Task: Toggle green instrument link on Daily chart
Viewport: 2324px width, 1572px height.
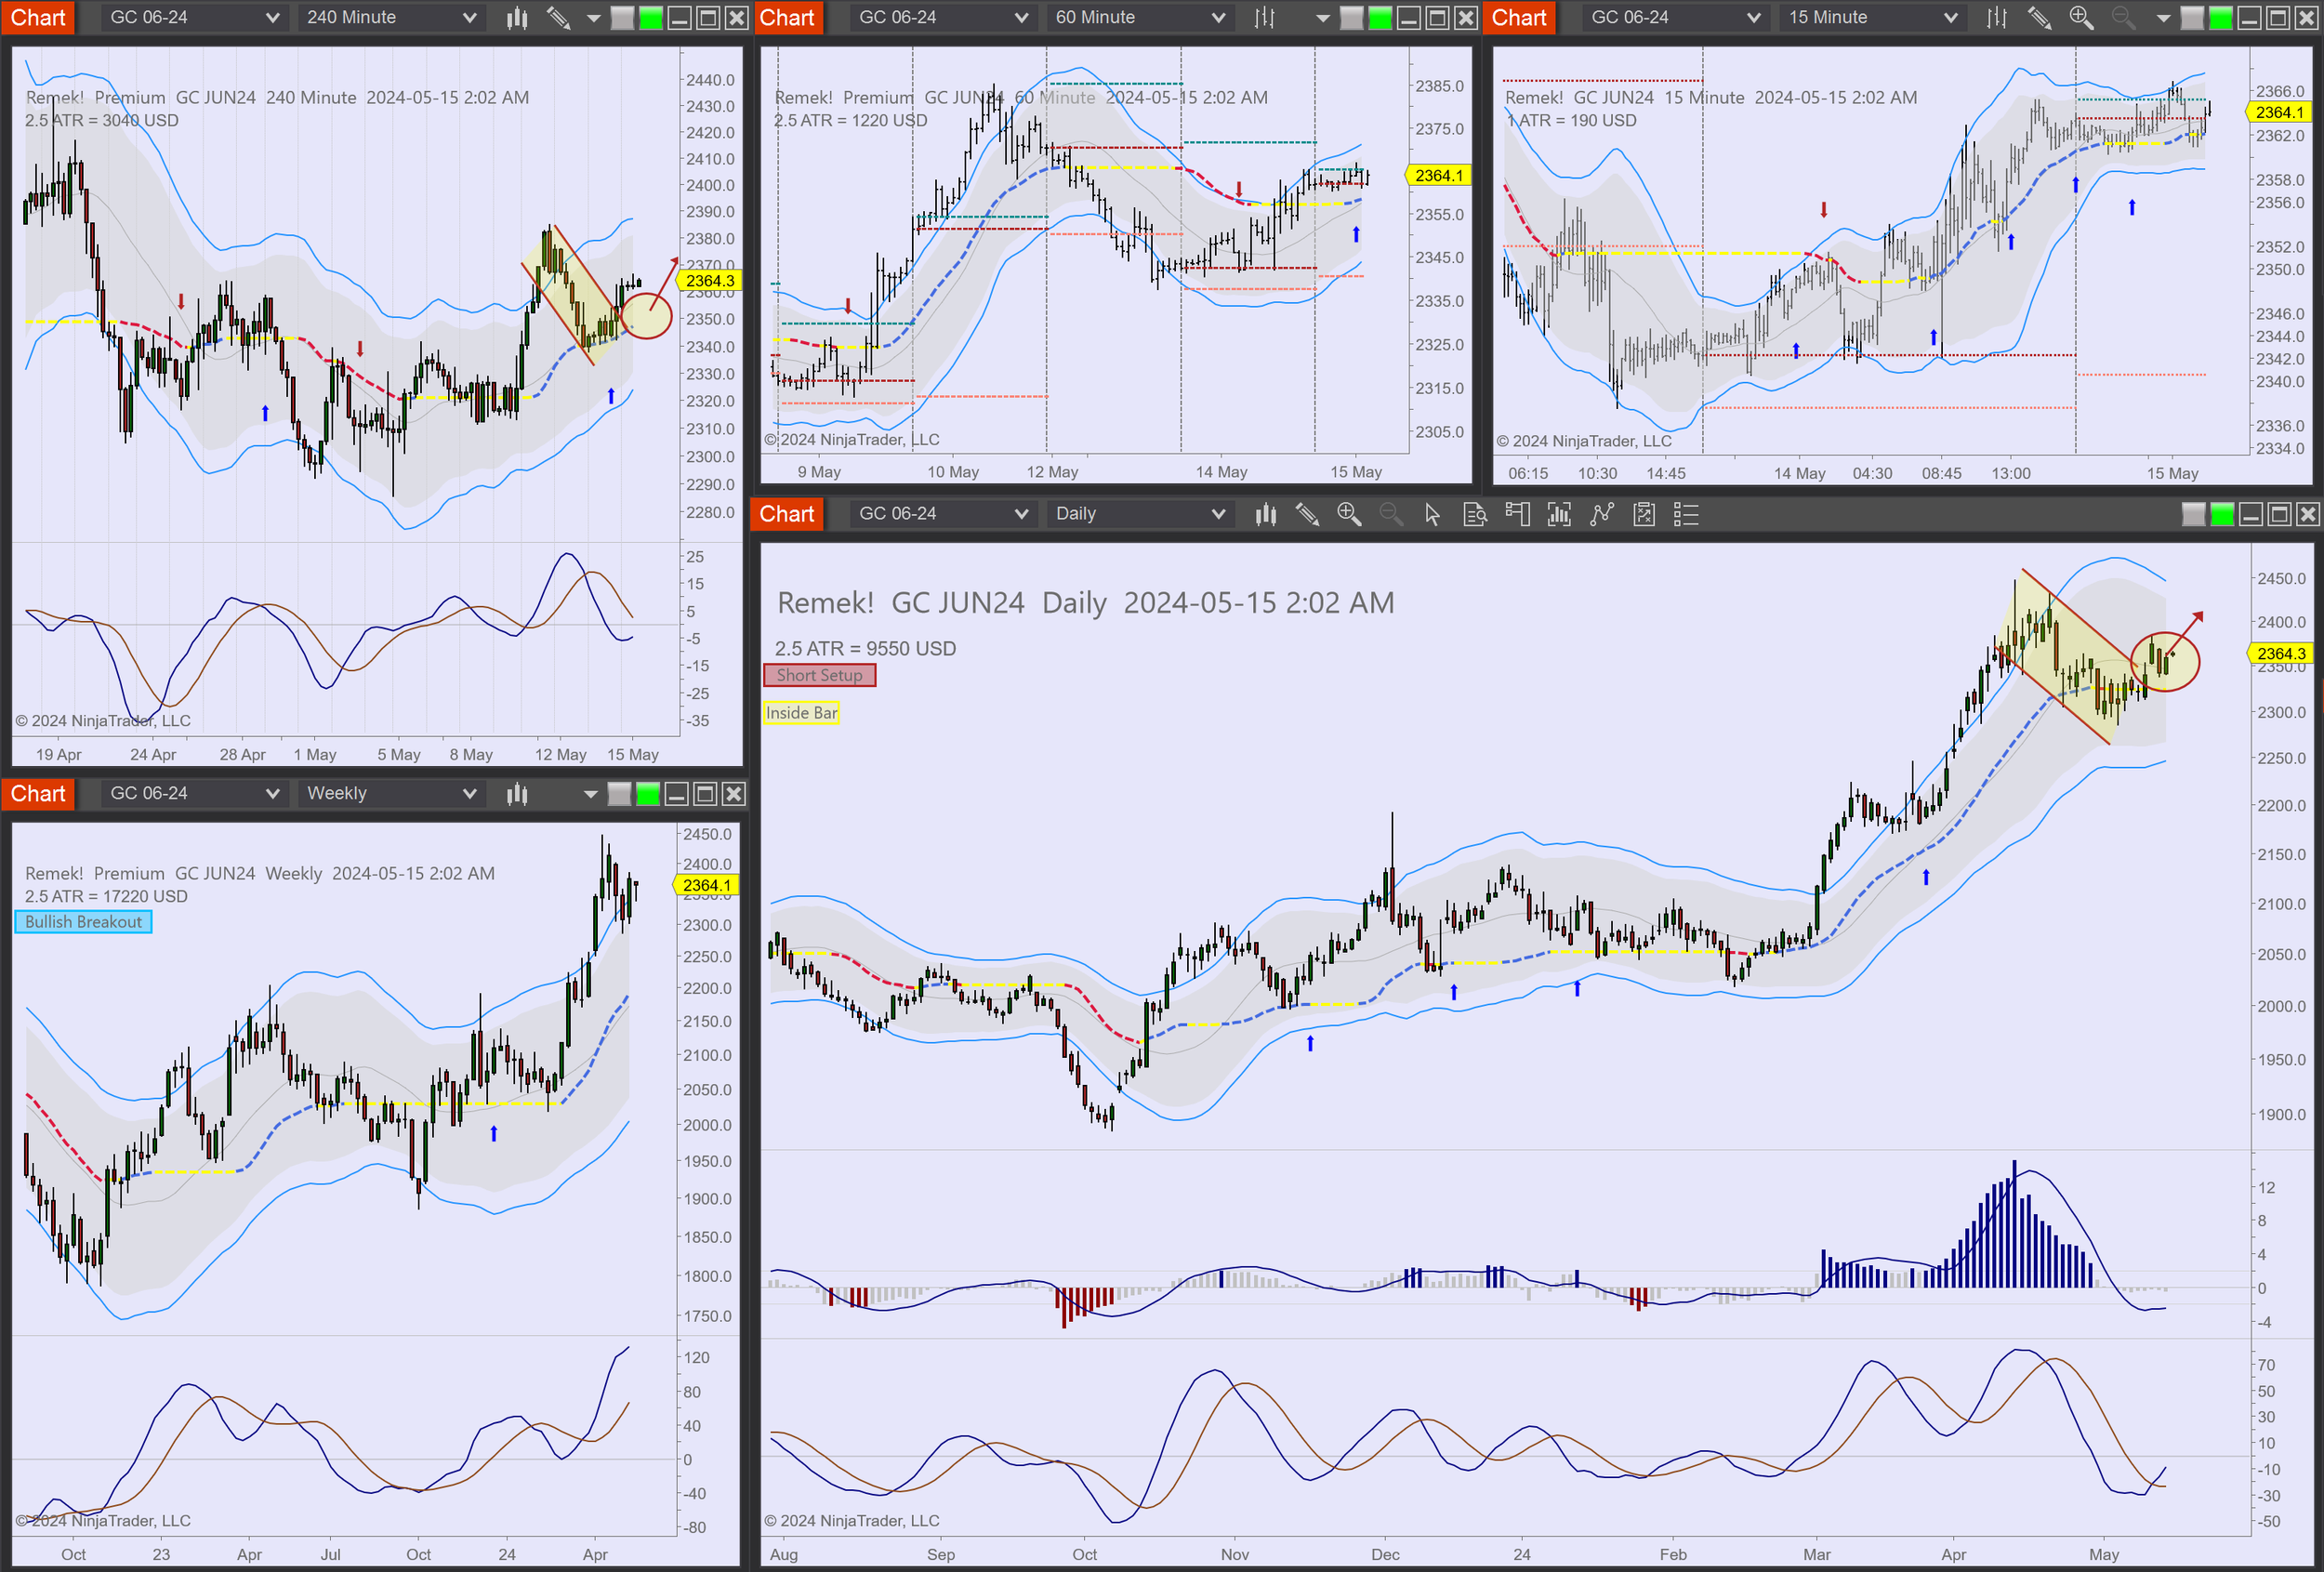Action: click(2222, 514)
